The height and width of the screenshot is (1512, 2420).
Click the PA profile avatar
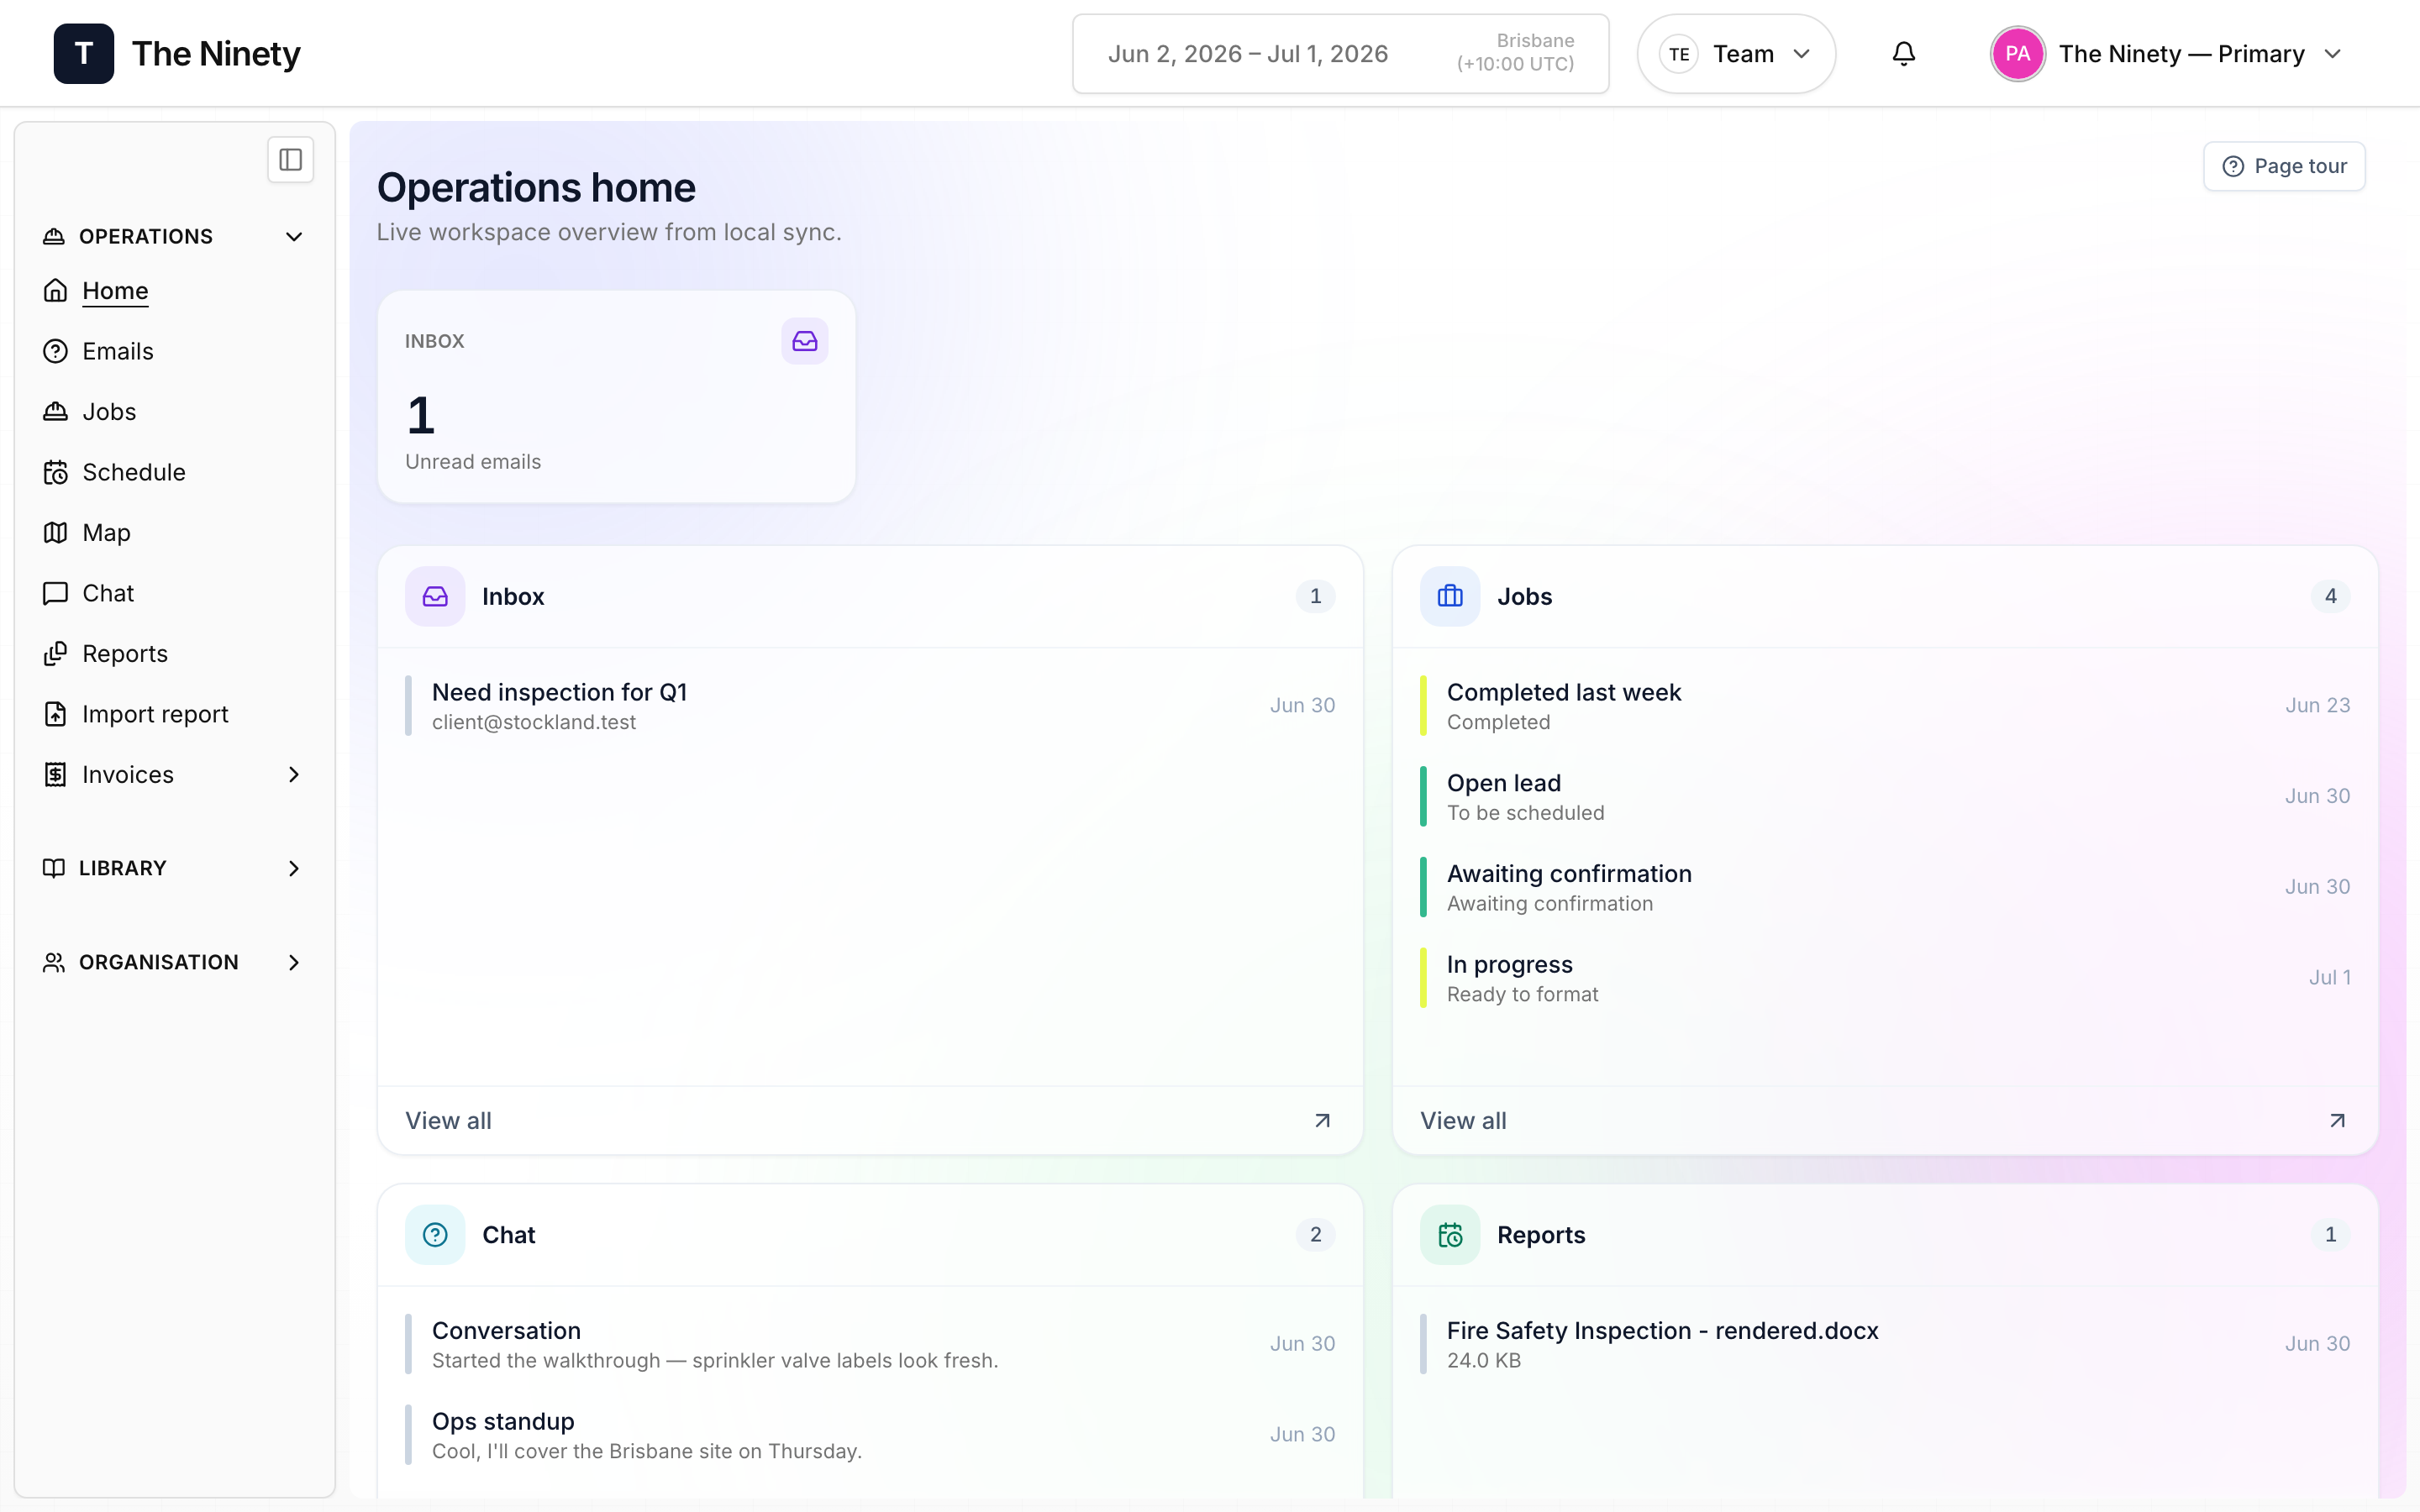[x=2017, y=54]
